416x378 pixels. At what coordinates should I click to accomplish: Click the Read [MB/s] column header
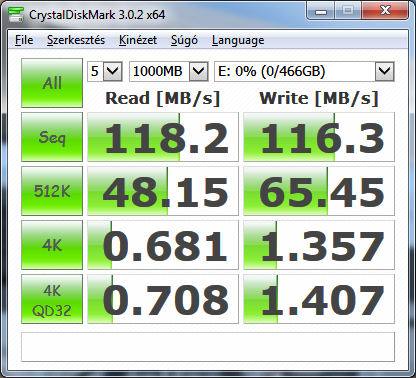[x=163, y=98]
